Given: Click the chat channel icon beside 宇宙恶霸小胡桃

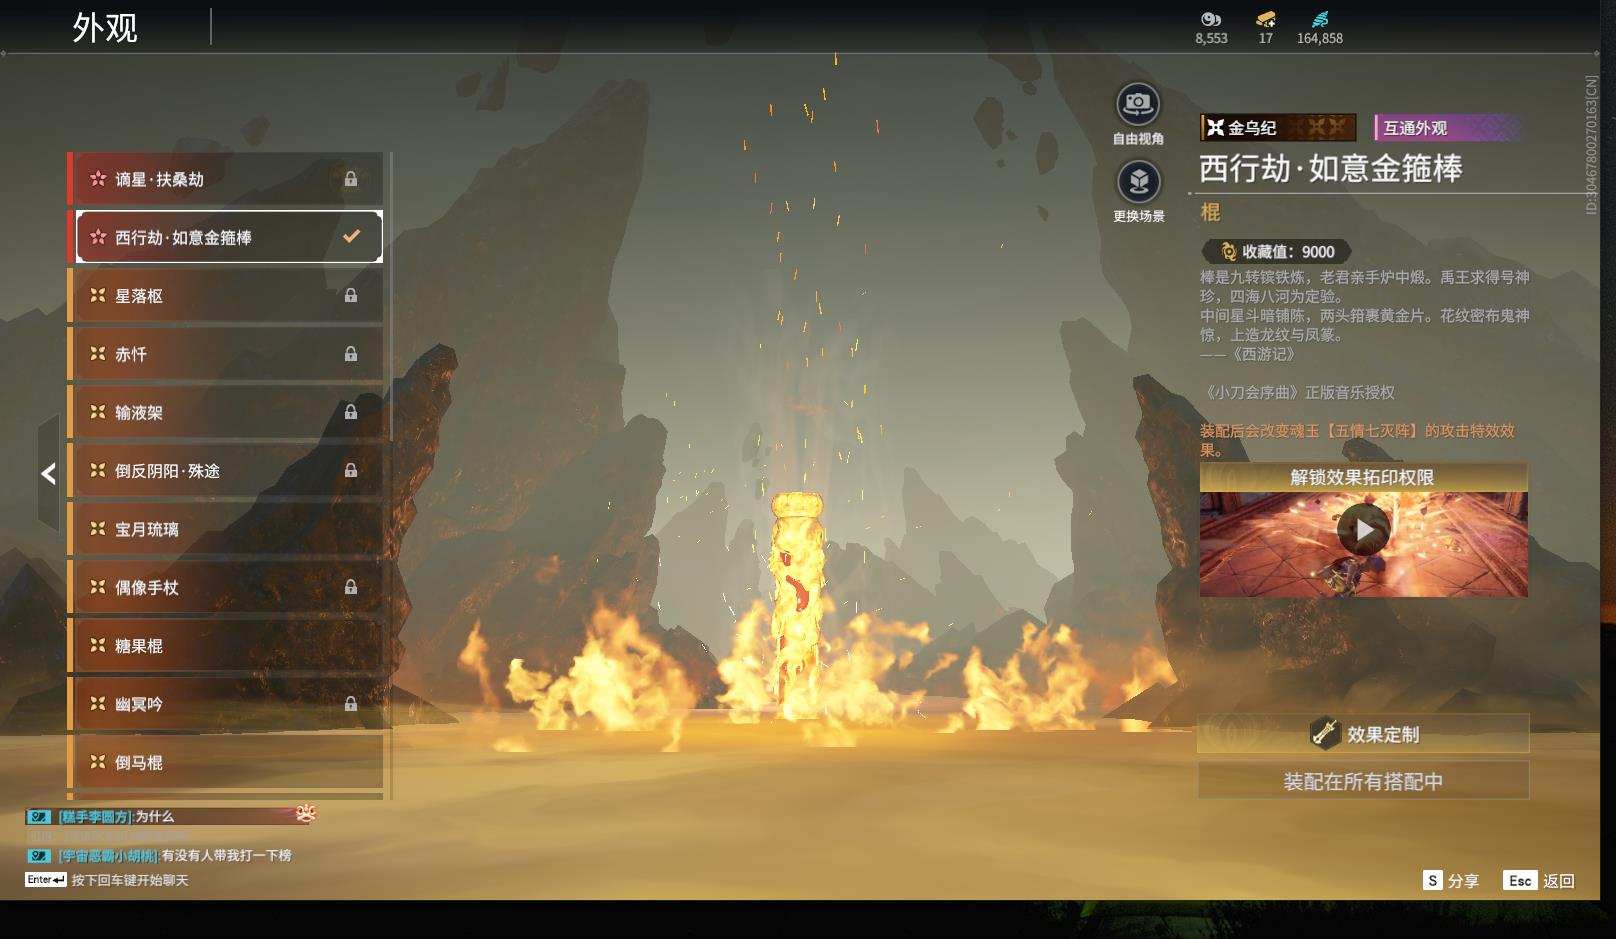Looking at the screenshot, I should [x=38, y=856].
